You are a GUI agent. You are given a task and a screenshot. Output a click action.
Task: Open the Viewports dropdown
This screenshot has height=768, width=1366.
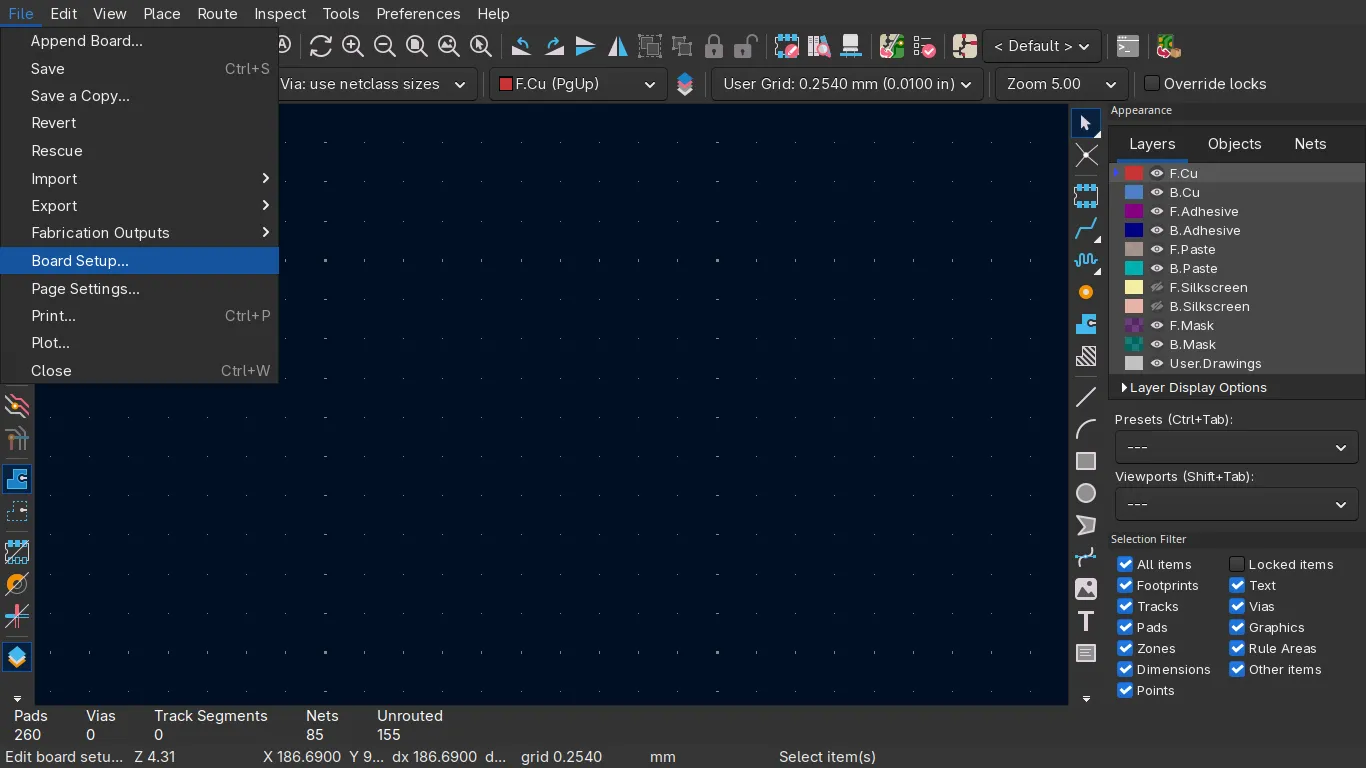click(x=1236, y=504)
